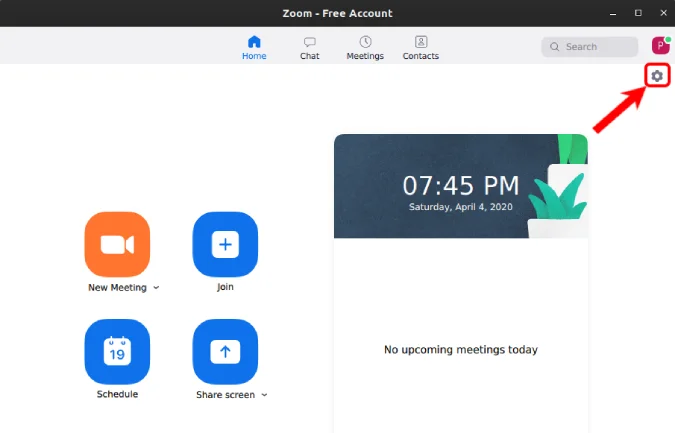
Task: Switch to the Home tab
Action: 254,48
